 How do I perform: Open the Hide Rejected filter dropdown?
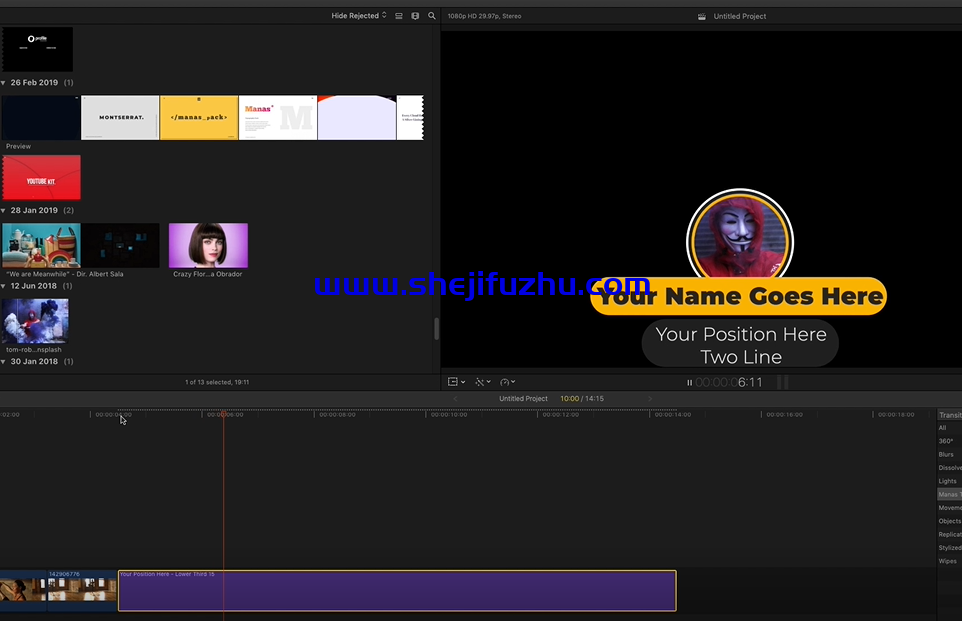359,16
